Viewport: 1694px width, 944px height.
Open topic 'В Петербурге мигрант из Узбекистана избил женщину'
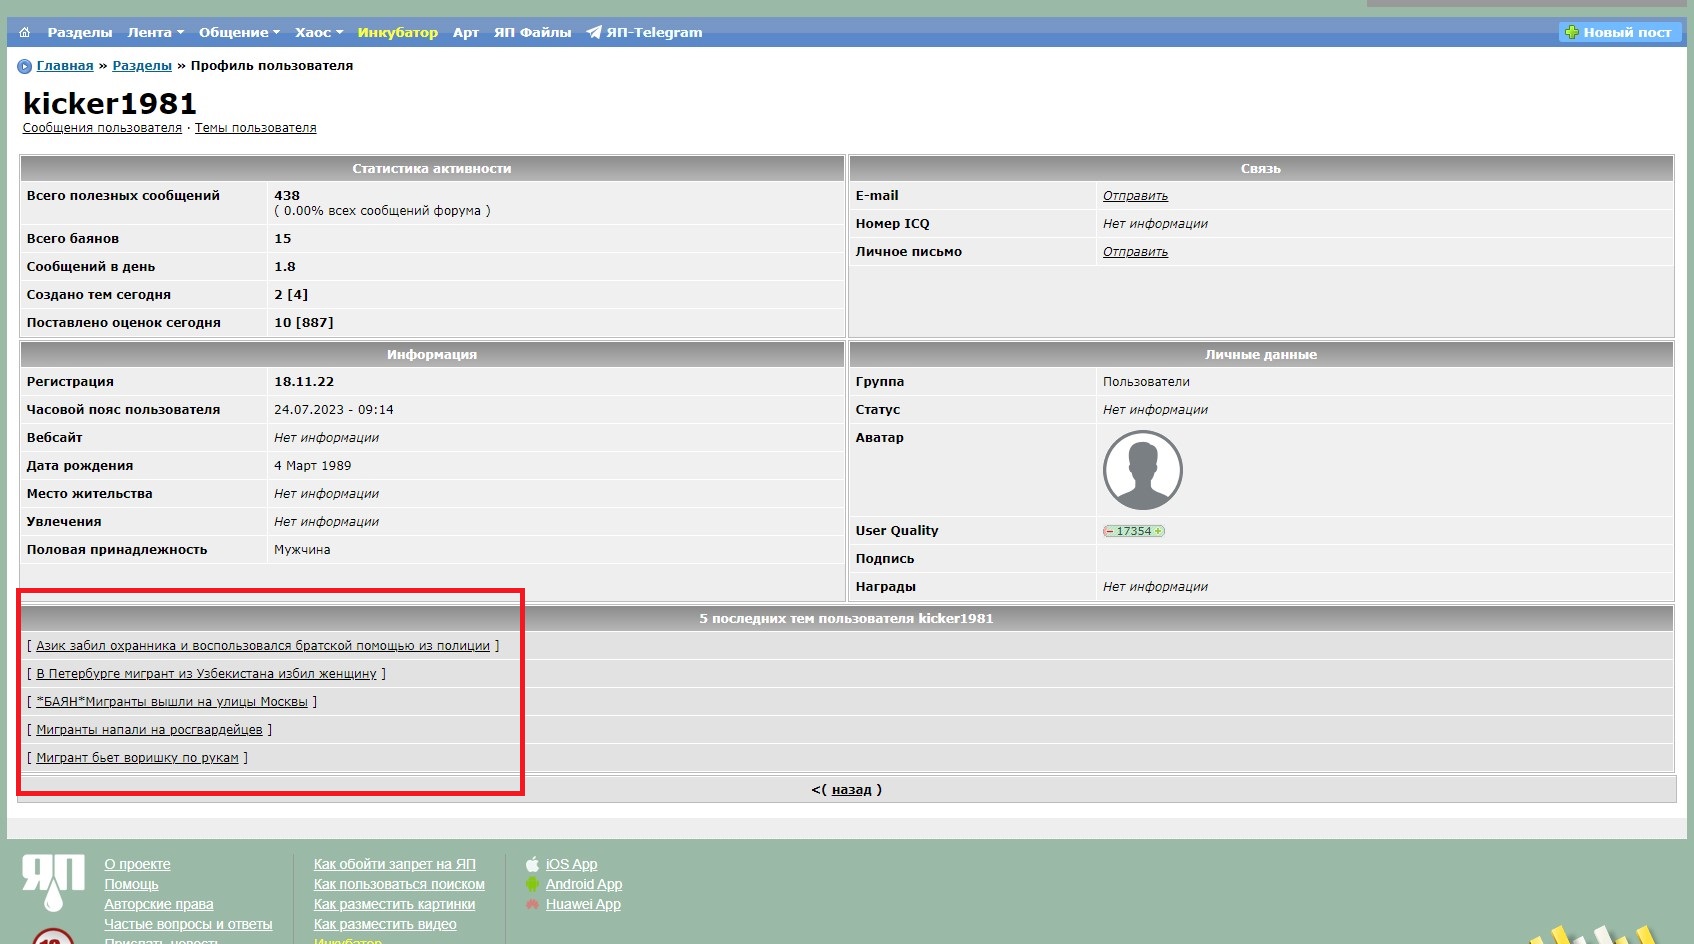pyautogui.click(x=206, y=674)
